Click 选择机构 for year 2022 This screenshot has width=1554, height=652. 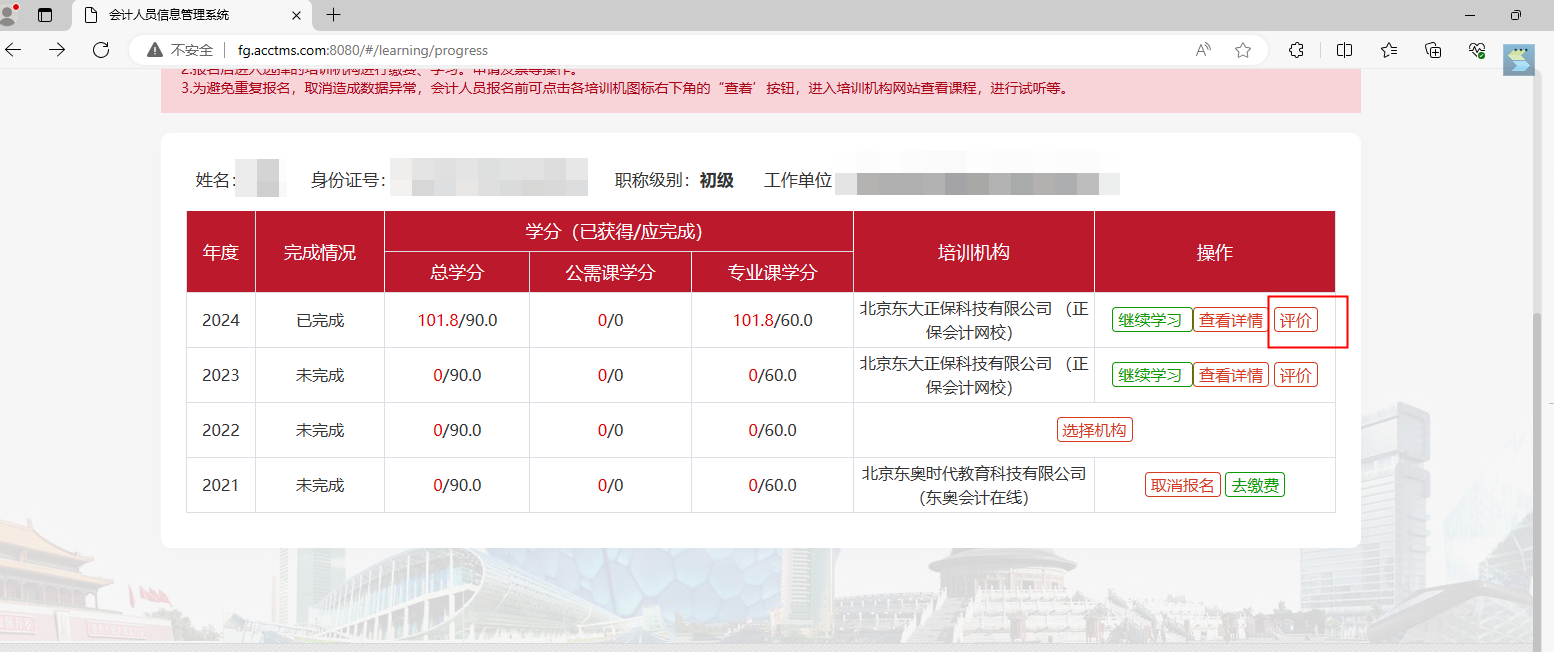[x=1094, y=430]
